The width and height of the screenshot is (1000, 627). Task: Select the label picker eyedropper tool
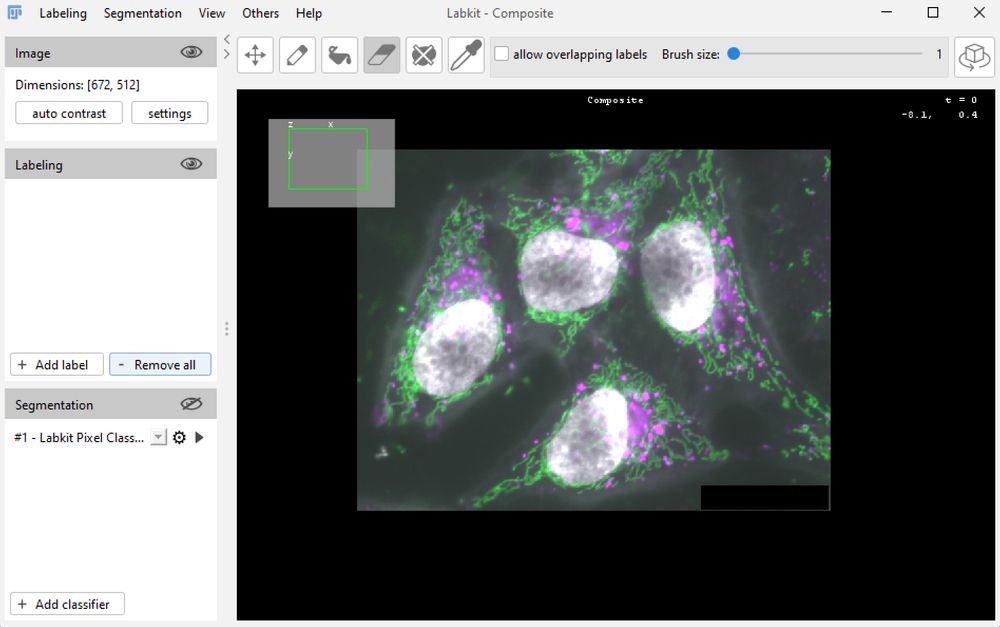coord(466,55)
